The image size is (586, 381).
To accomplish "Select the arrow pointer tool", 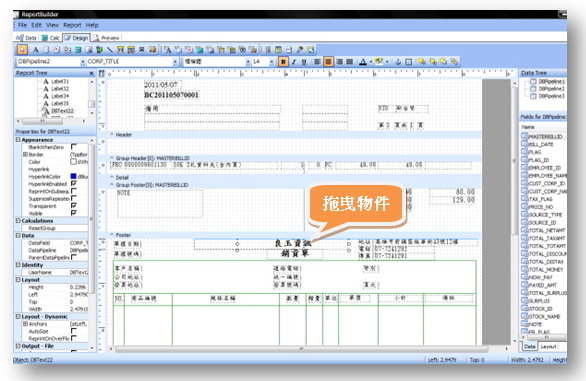I will pos(22,49).
